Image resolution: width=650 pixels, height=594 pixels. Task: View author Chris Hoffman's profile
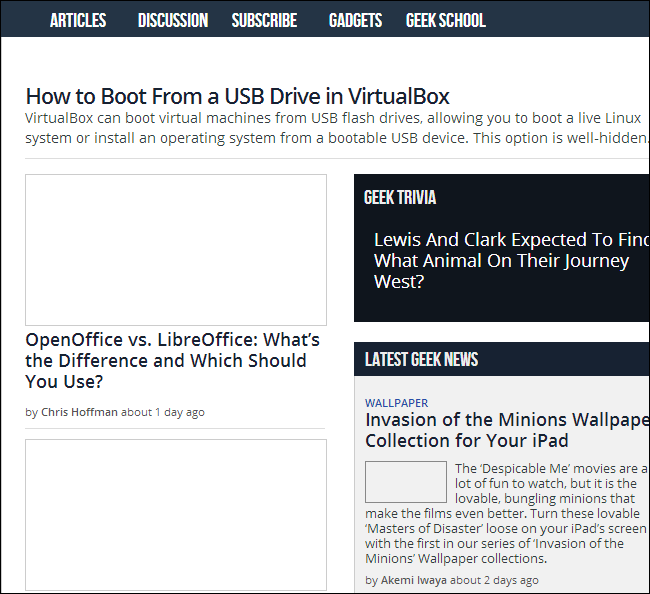pyautogui.click(x=79, y=412)
